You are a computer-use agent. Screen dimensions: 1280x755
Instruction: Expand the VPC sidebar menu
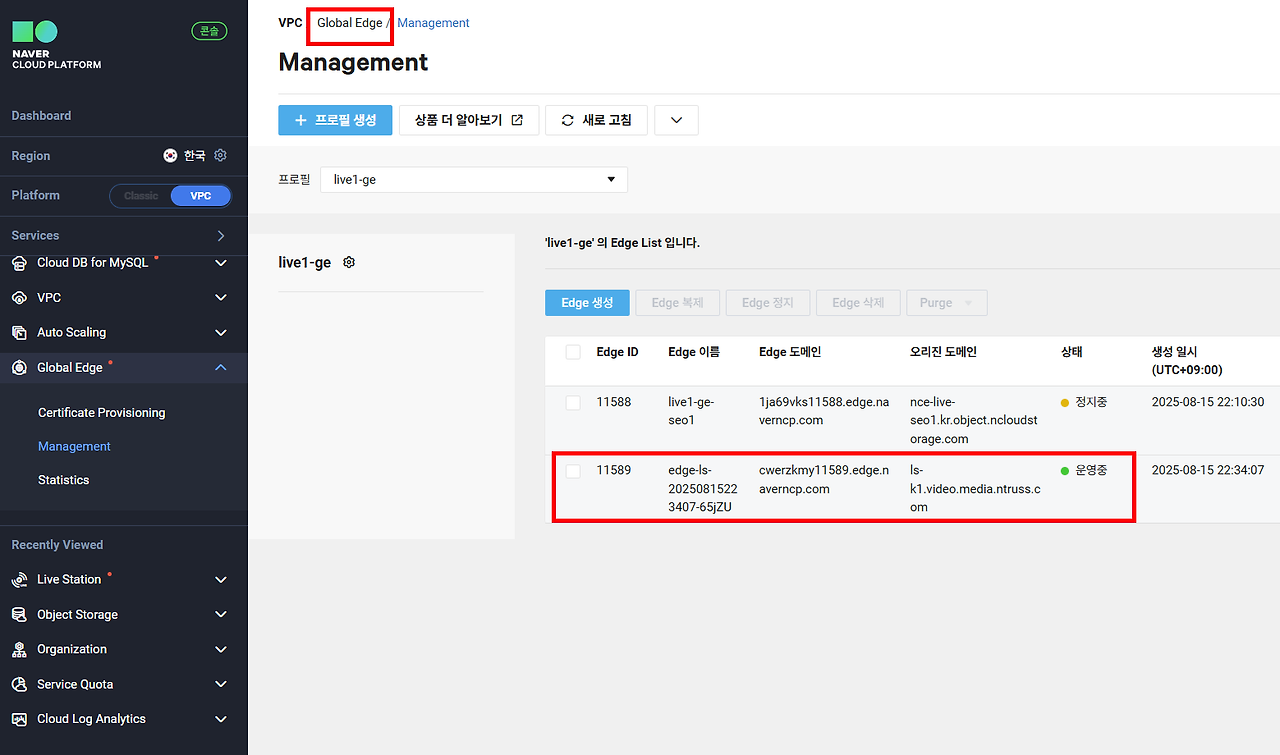pyautogui.click(x=221, y=298)
